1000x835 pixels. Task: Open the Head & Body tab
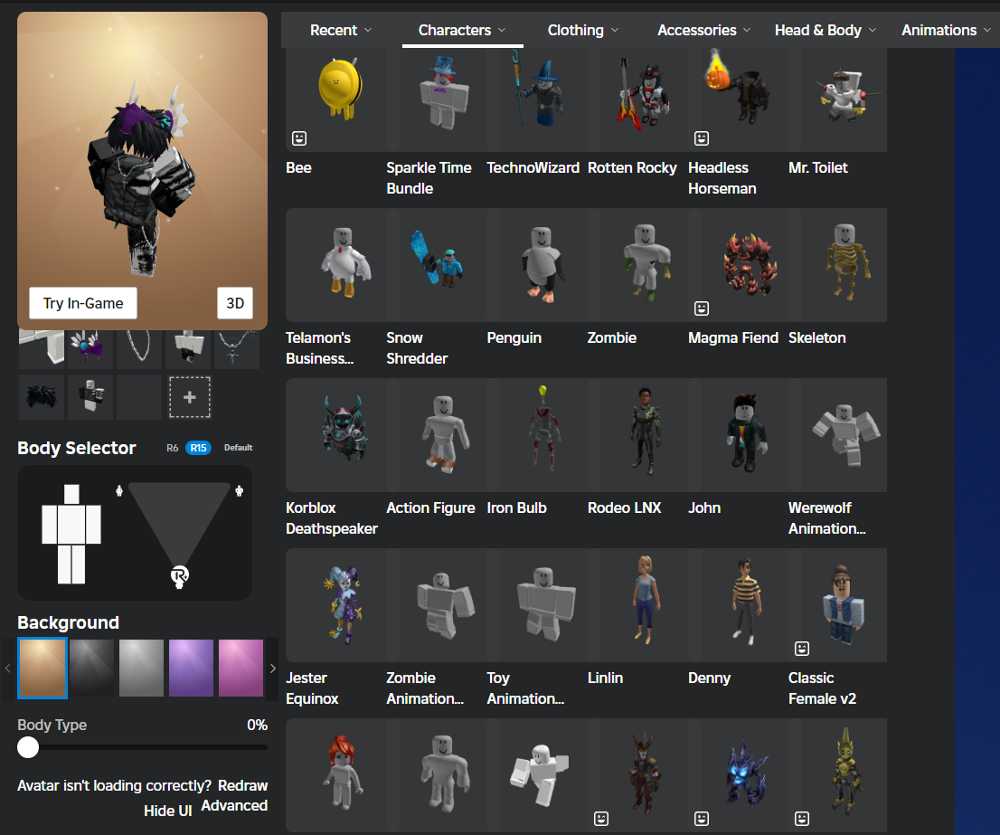[825, 30]
